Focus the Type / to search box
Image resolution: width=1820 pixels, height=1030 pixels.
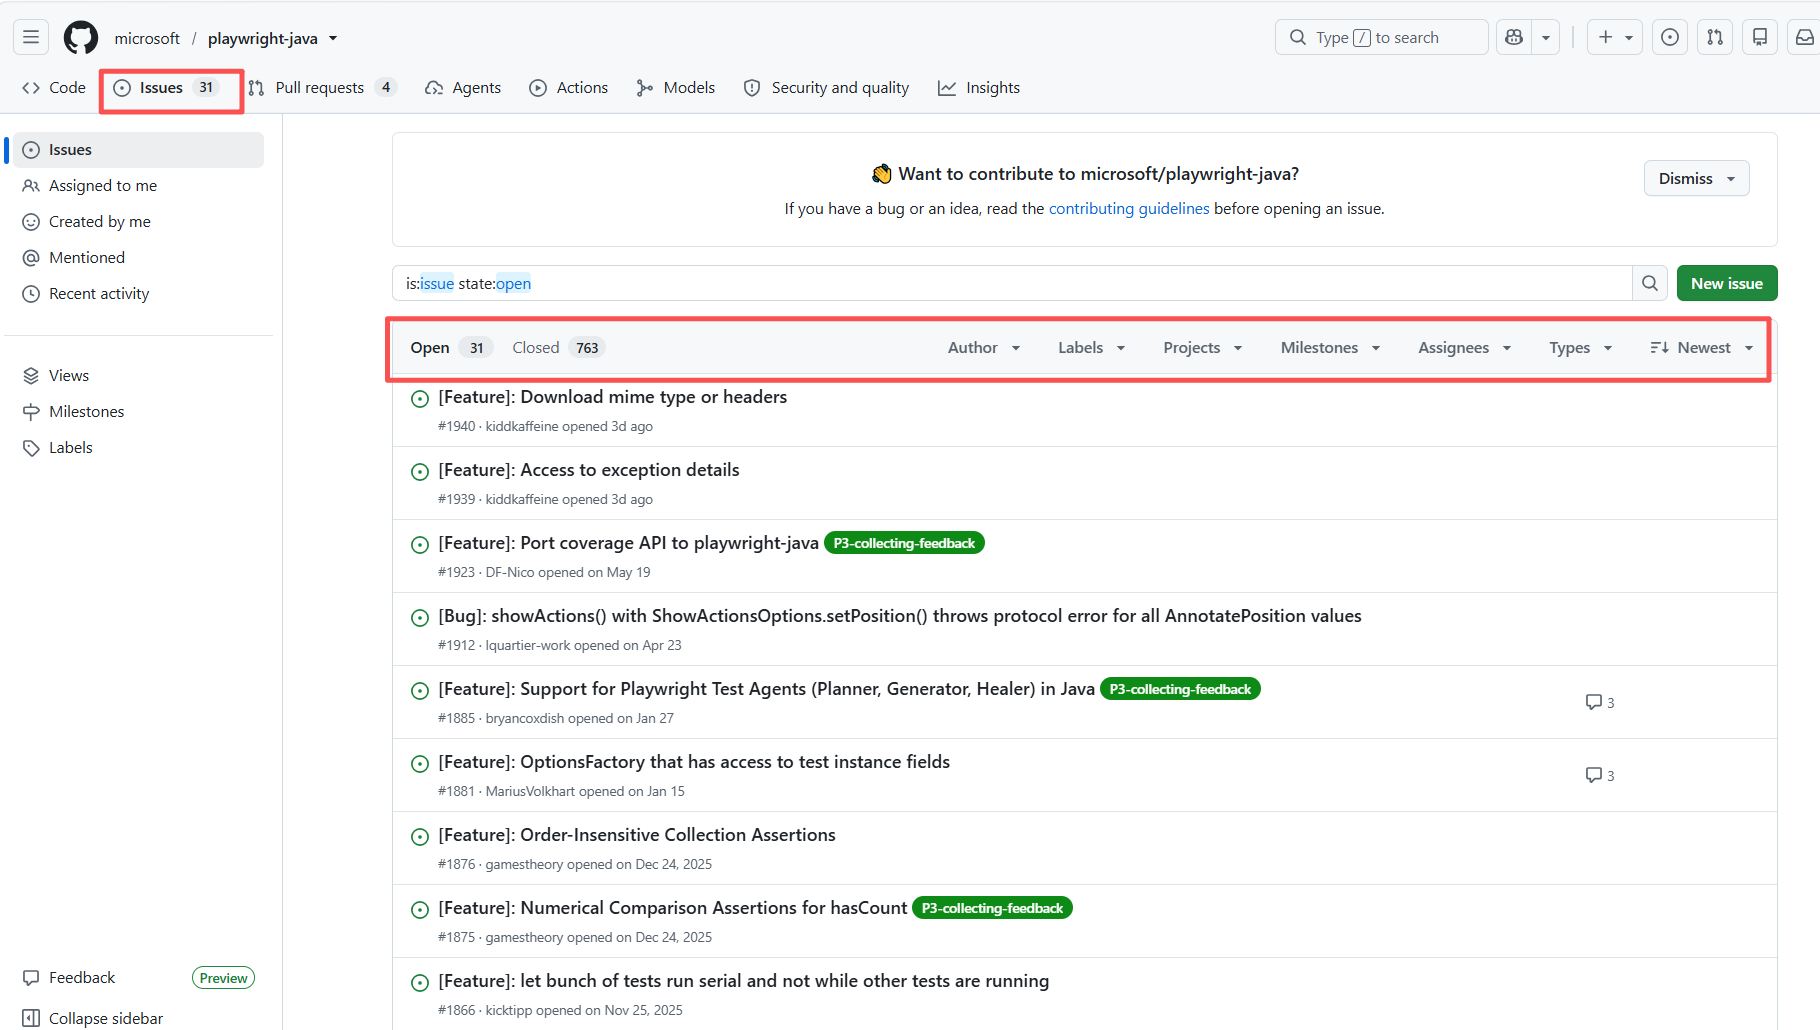(1382, 38)
